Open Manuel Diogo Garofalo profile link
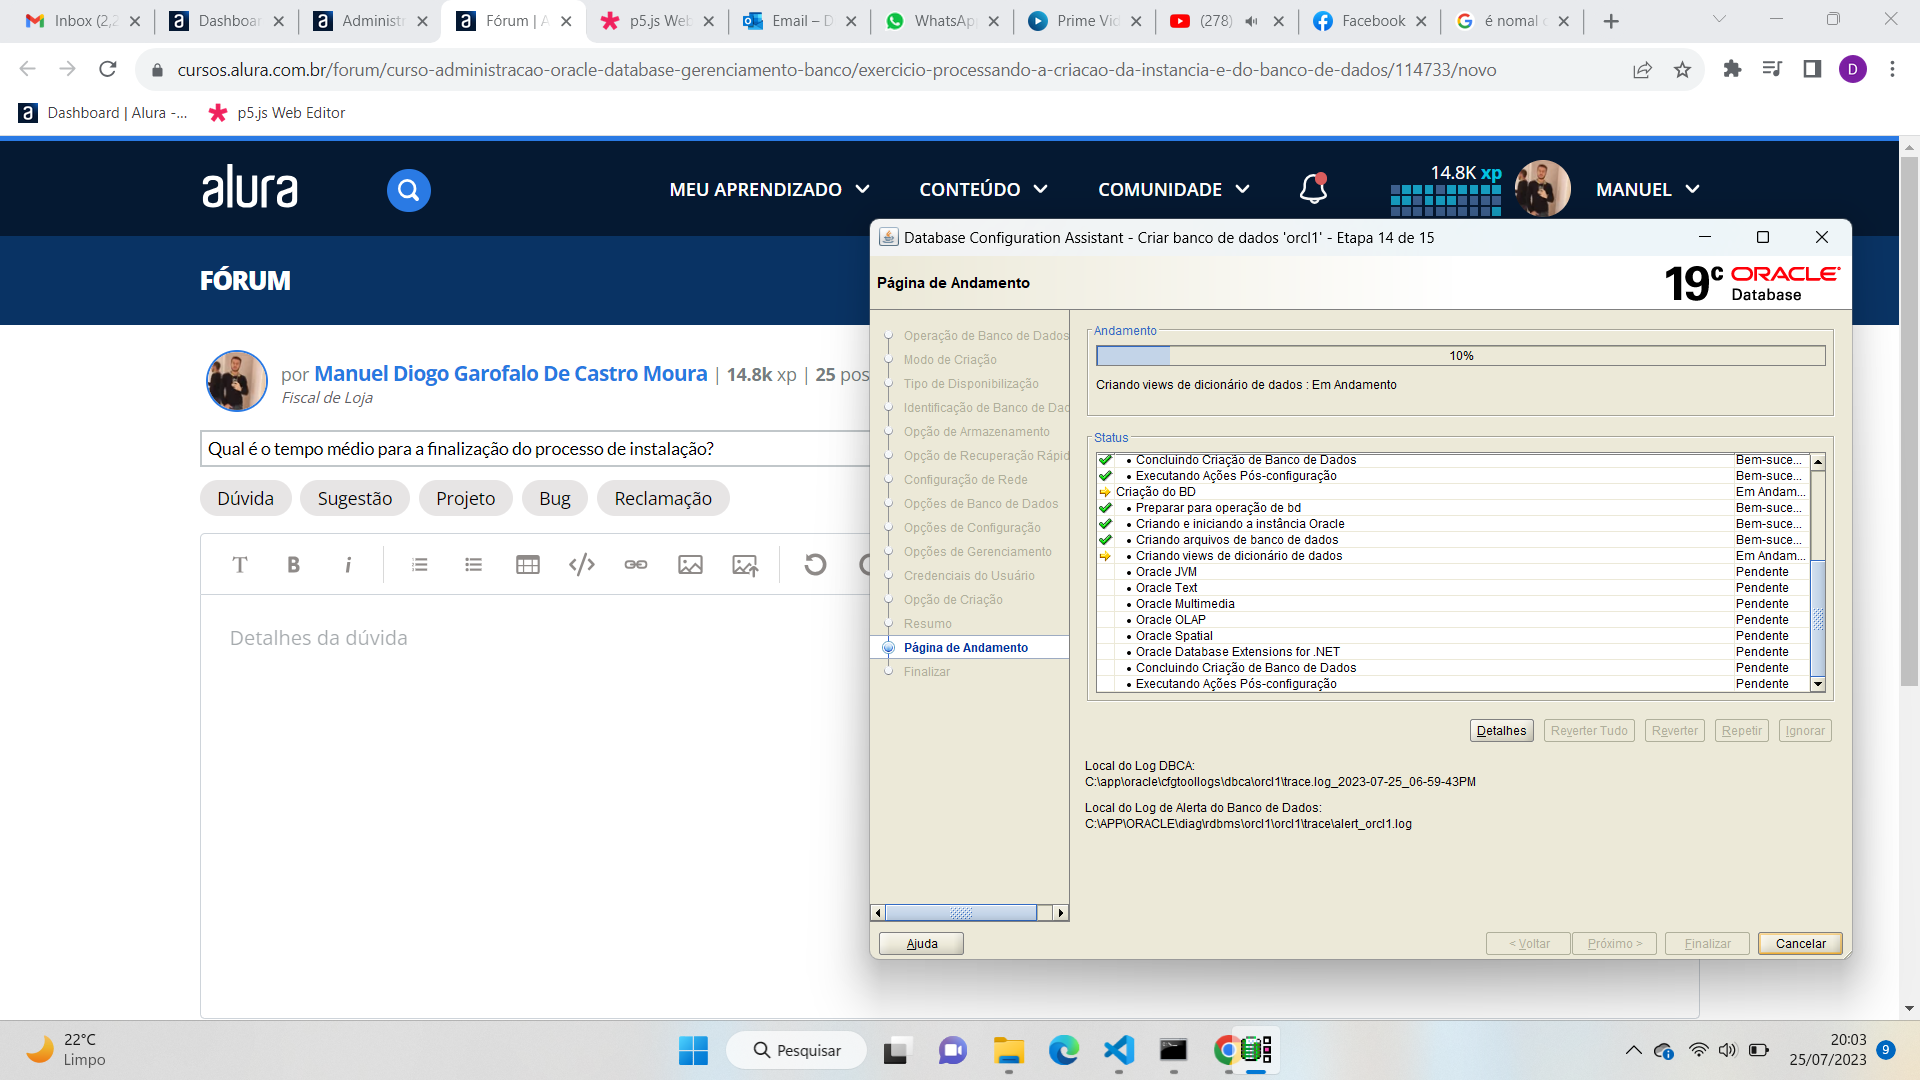Screen dimensions: 1920x1080 point(511,374)
